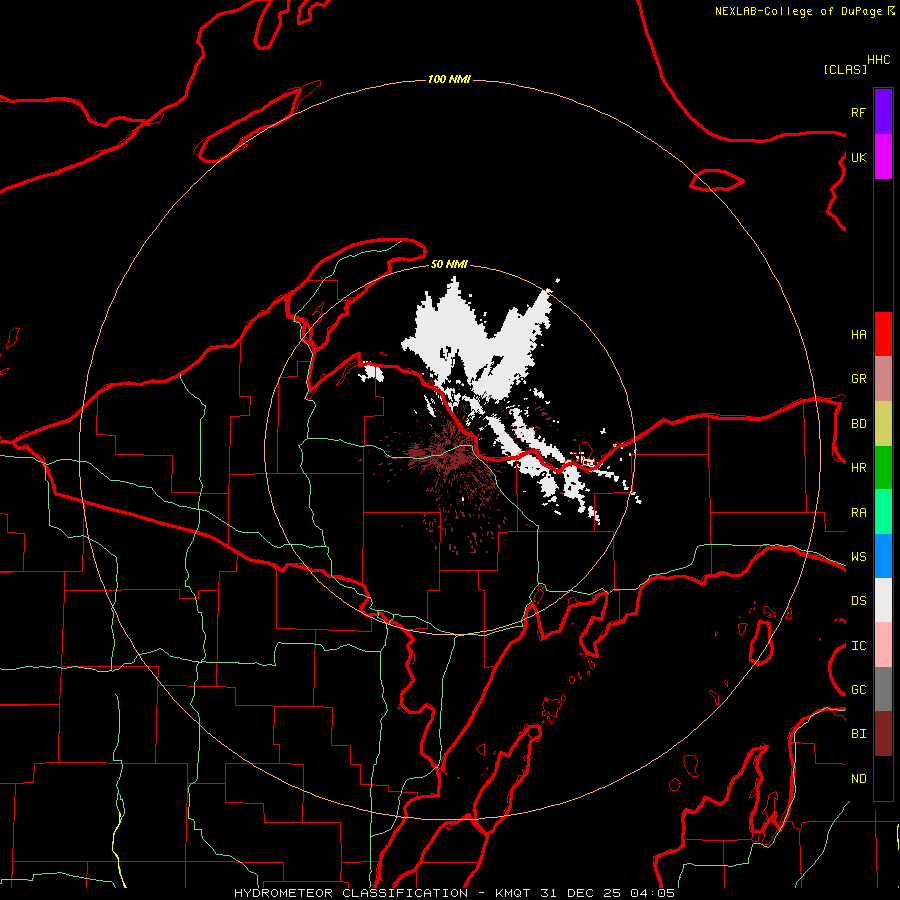Click the 31 DEC 25 date text
Screen dimensions: 900x900
[x=580, y=893]
